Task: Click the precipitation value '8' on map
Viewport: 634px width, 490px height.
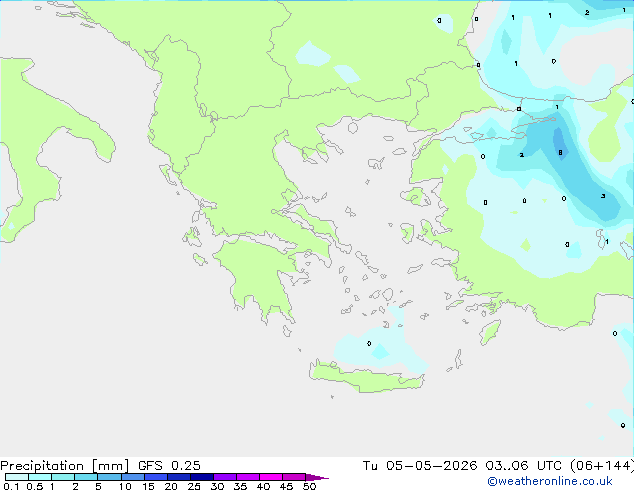Action: click(x=560, y=152)
